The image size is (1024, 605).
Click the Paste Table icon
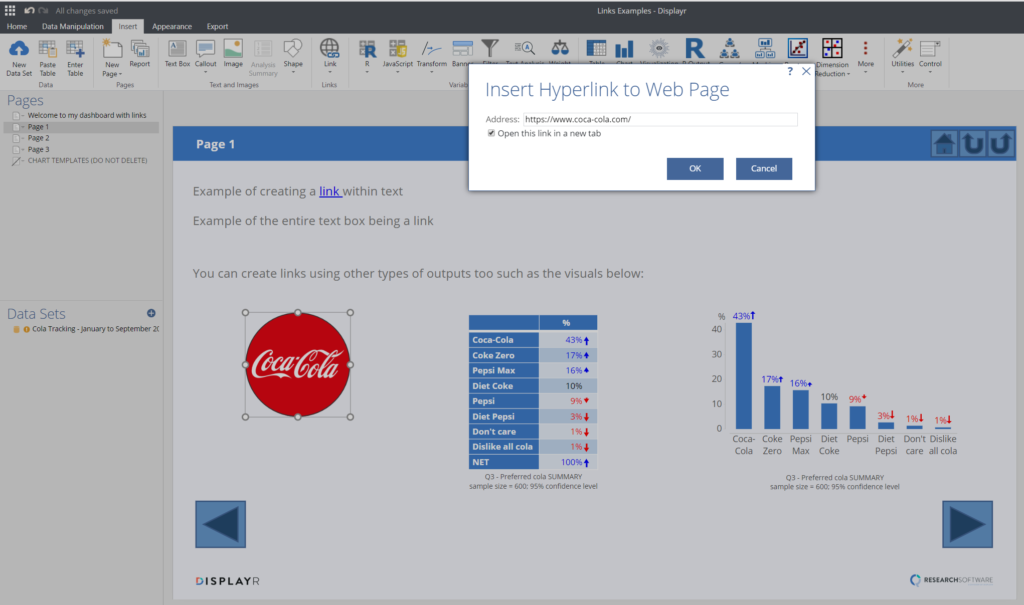click(47, 49)
